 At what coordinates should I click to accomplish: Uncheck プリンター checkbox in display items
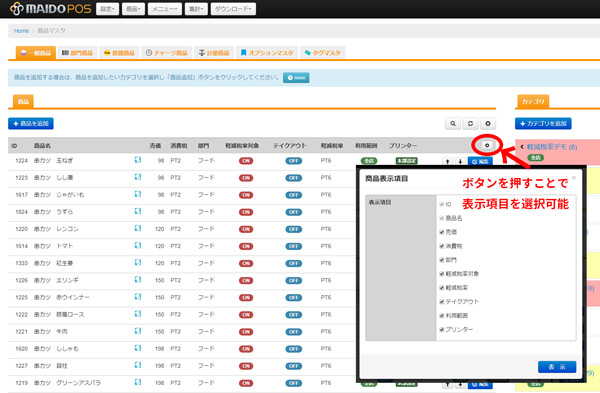442,329
